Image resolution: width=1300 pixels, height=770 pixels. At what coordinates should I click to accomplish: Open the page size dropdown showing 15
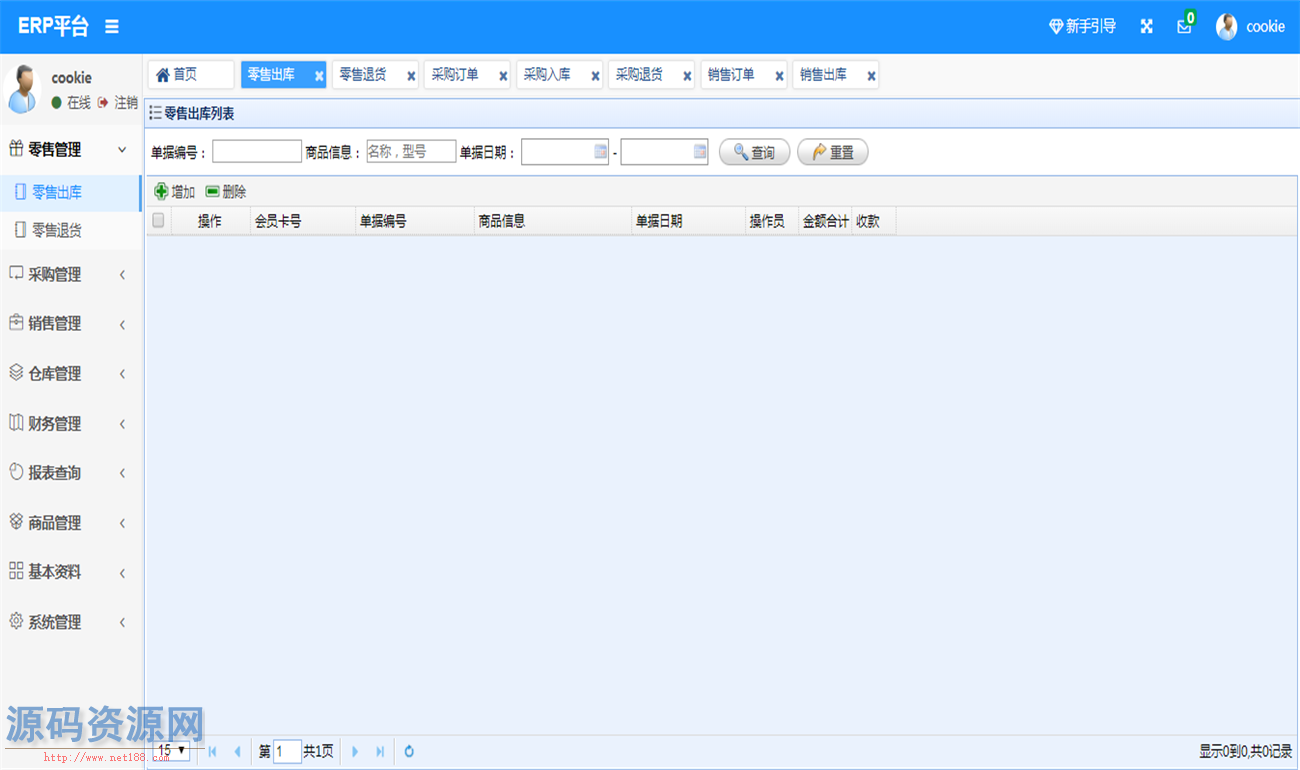point(171,750)
